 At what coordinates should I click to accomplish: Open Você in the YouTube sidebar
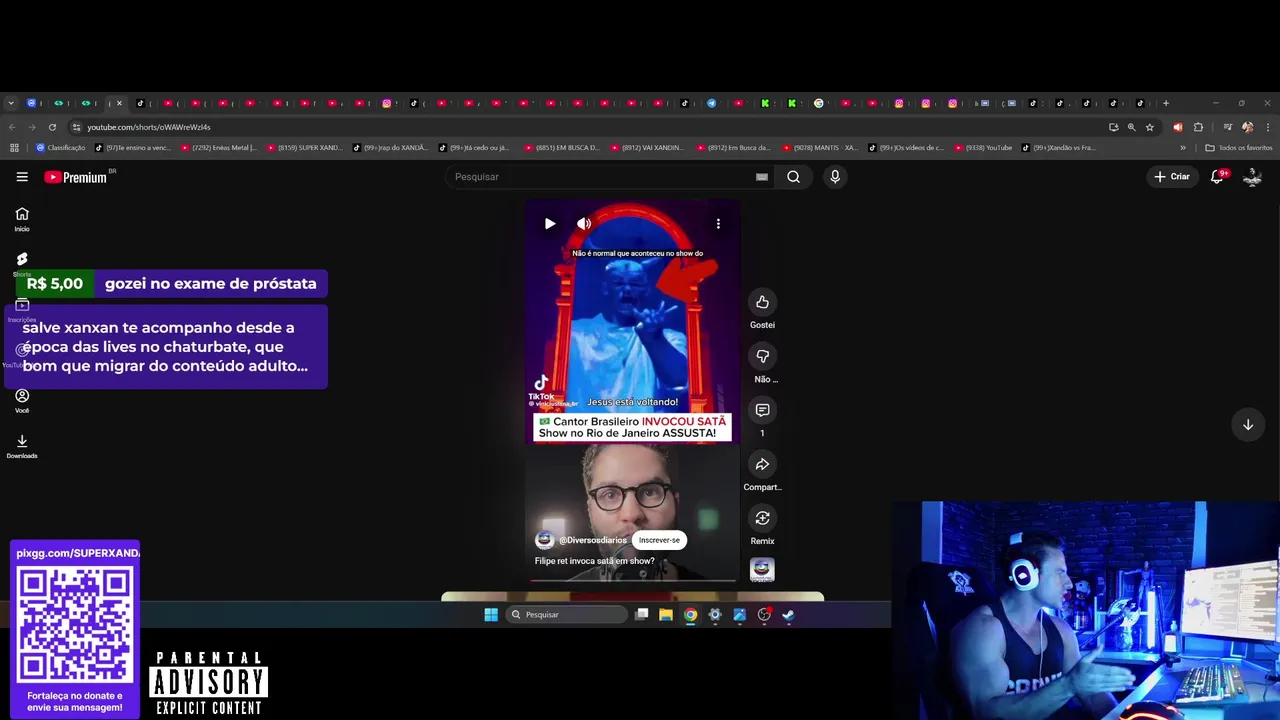pyautogui.click(x=22, y=401)
